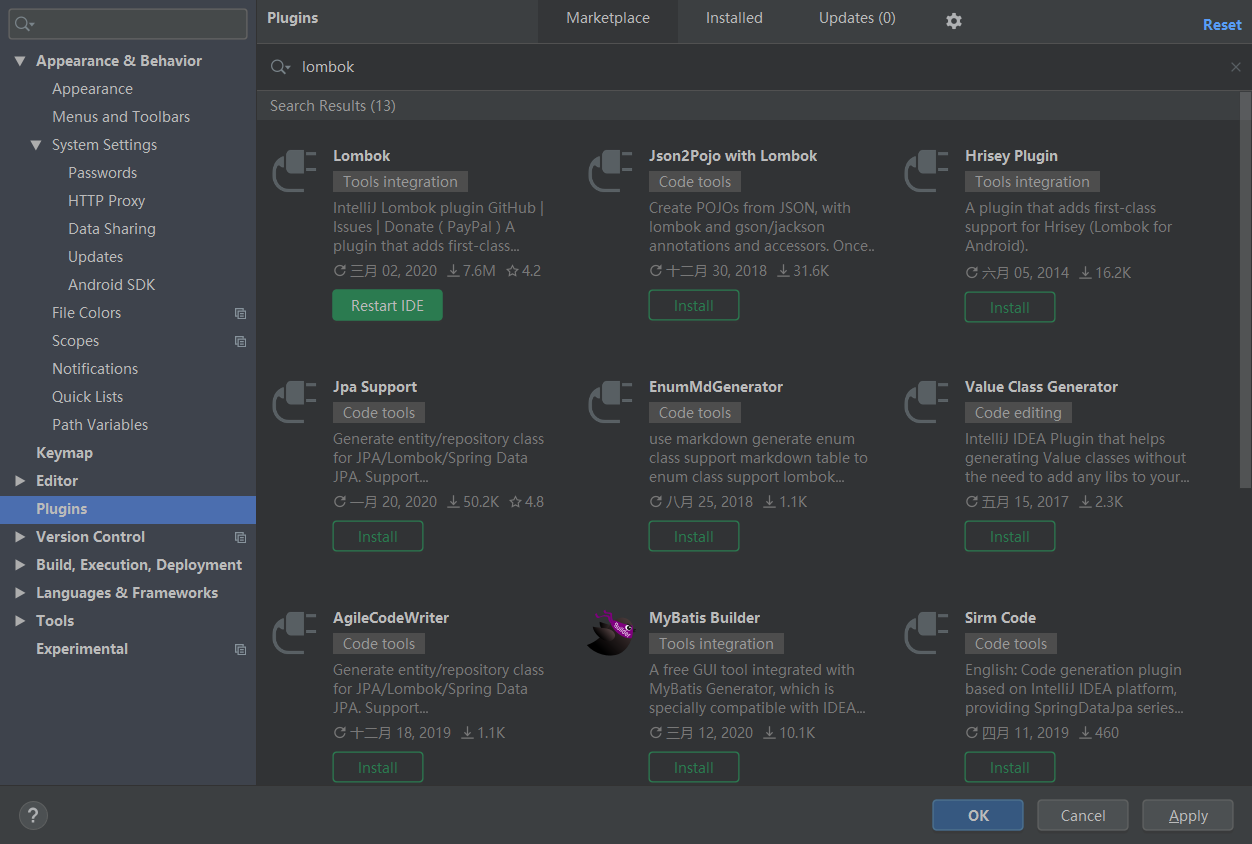
Task: Click the MyBatis Builder plugin logo
Action: 610,632
